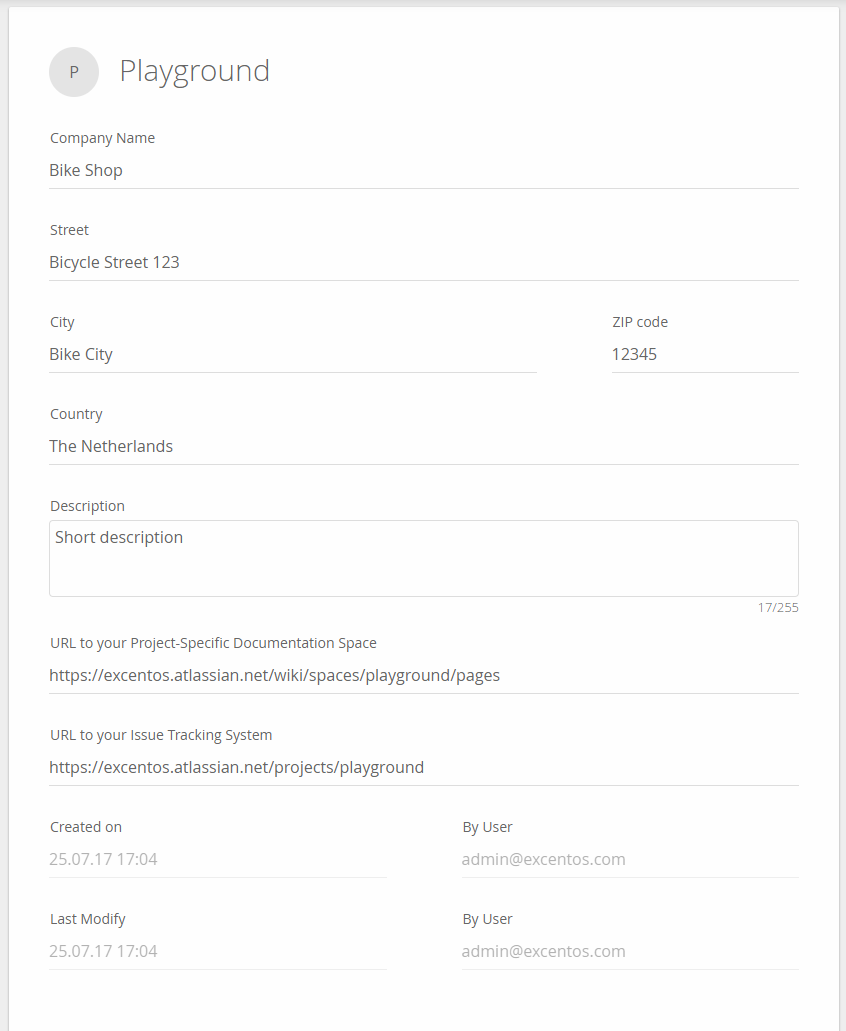Click the ZIP code field 12345
Screen dimensions: 846x1031
705,355
